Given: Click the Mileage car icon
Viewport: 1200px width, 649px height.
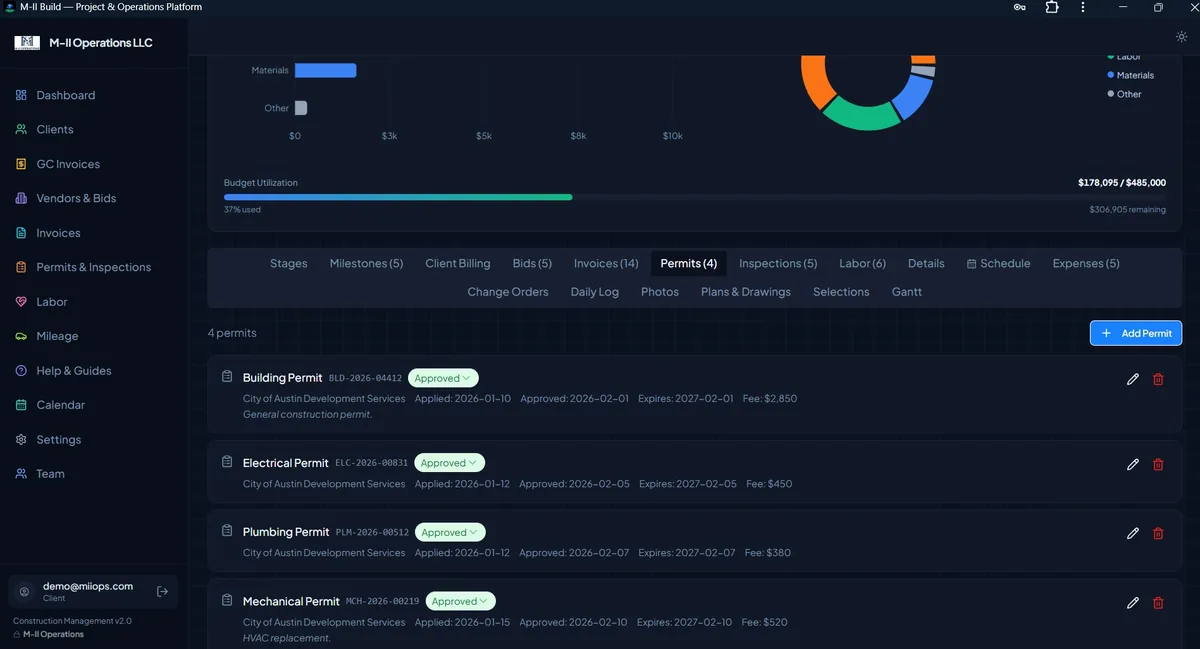Looking at the screenshot, I should coord(21,336).
